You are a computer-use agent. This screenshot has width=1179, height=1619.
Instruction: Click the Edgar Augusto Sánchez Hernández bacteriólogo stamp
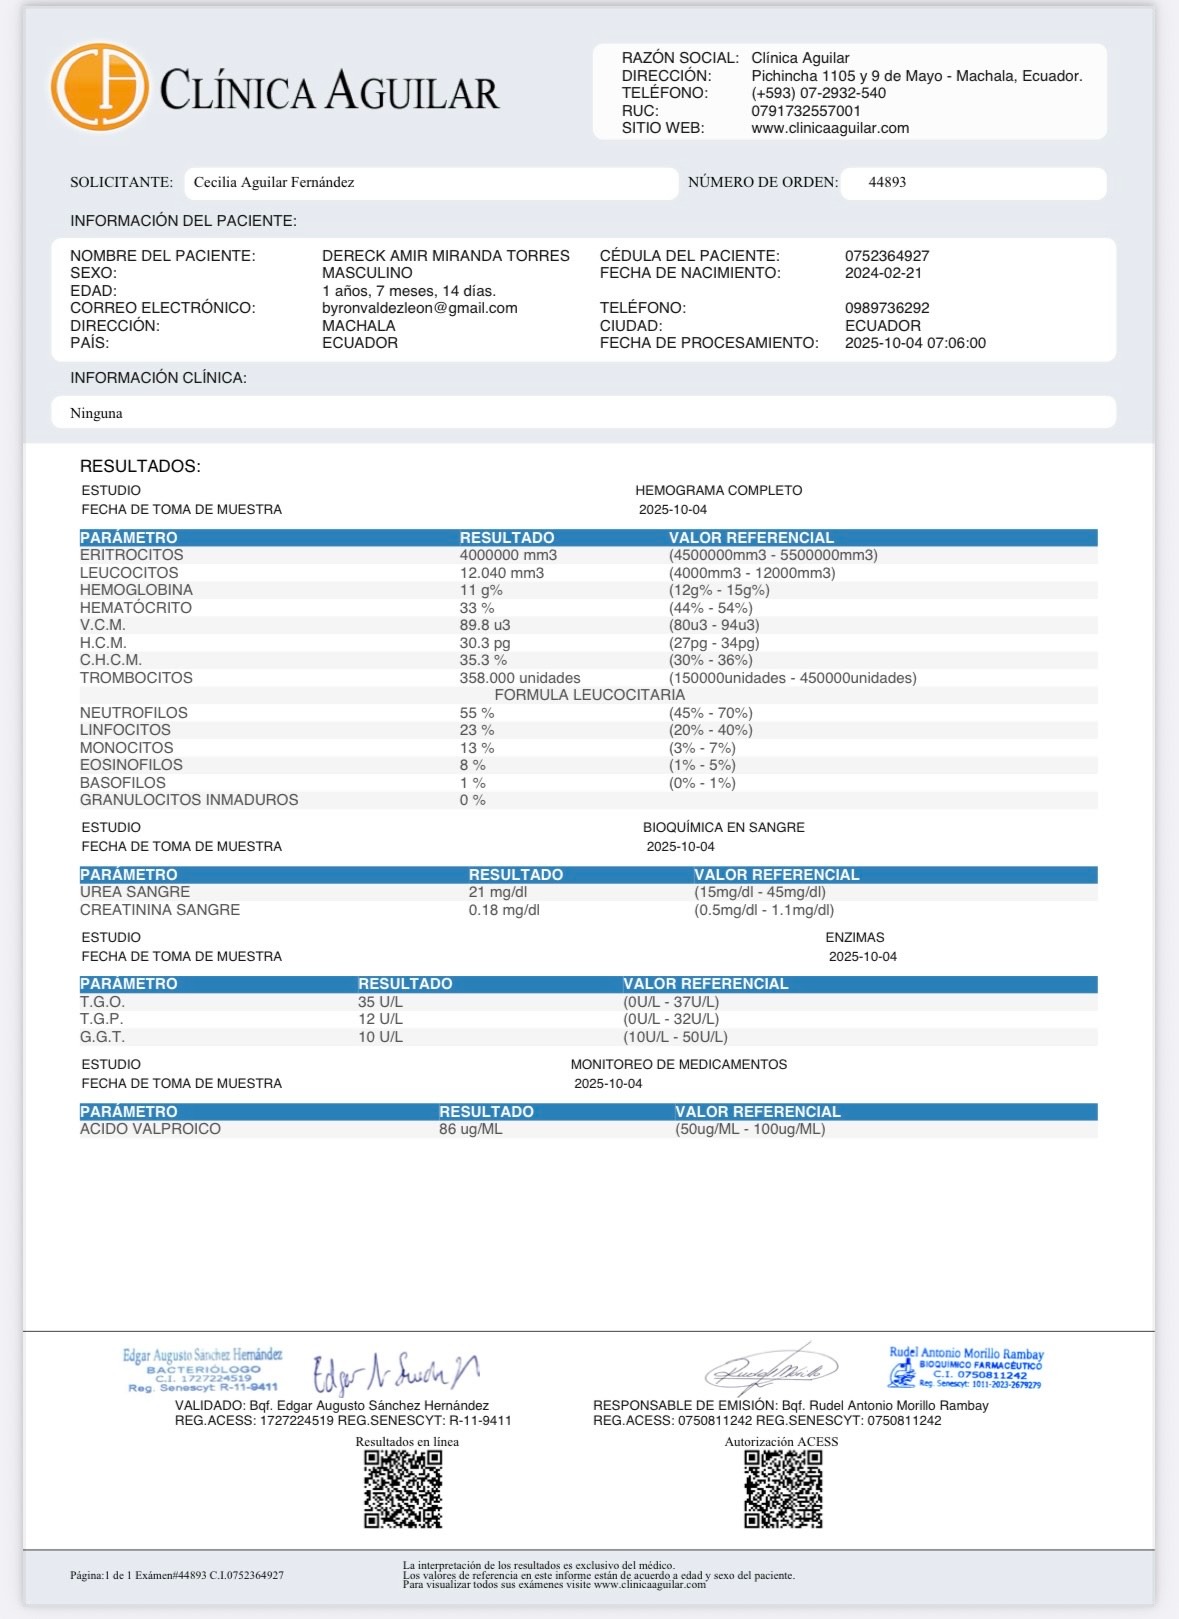(203, 1370)
